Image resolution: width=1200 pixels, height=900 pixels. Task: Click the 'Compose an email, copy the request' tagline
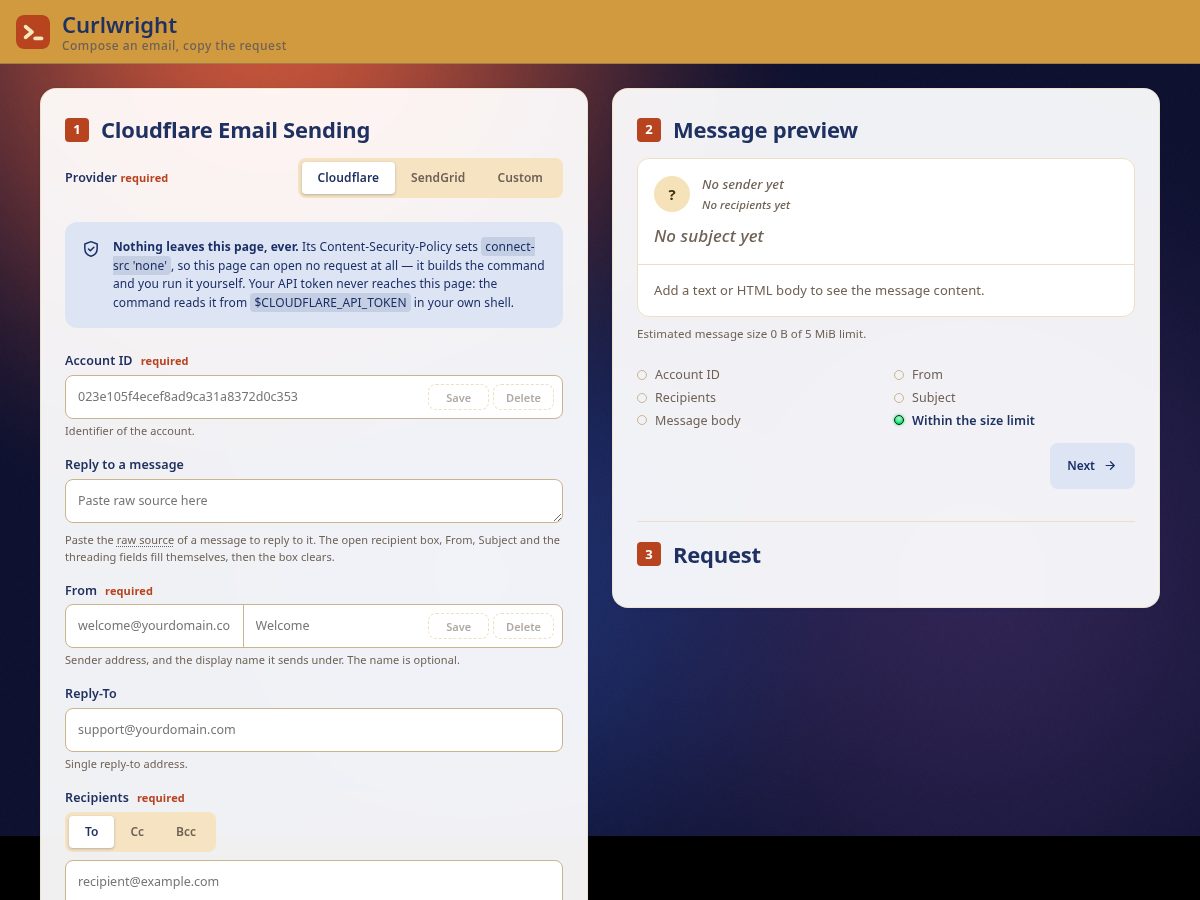174,46
